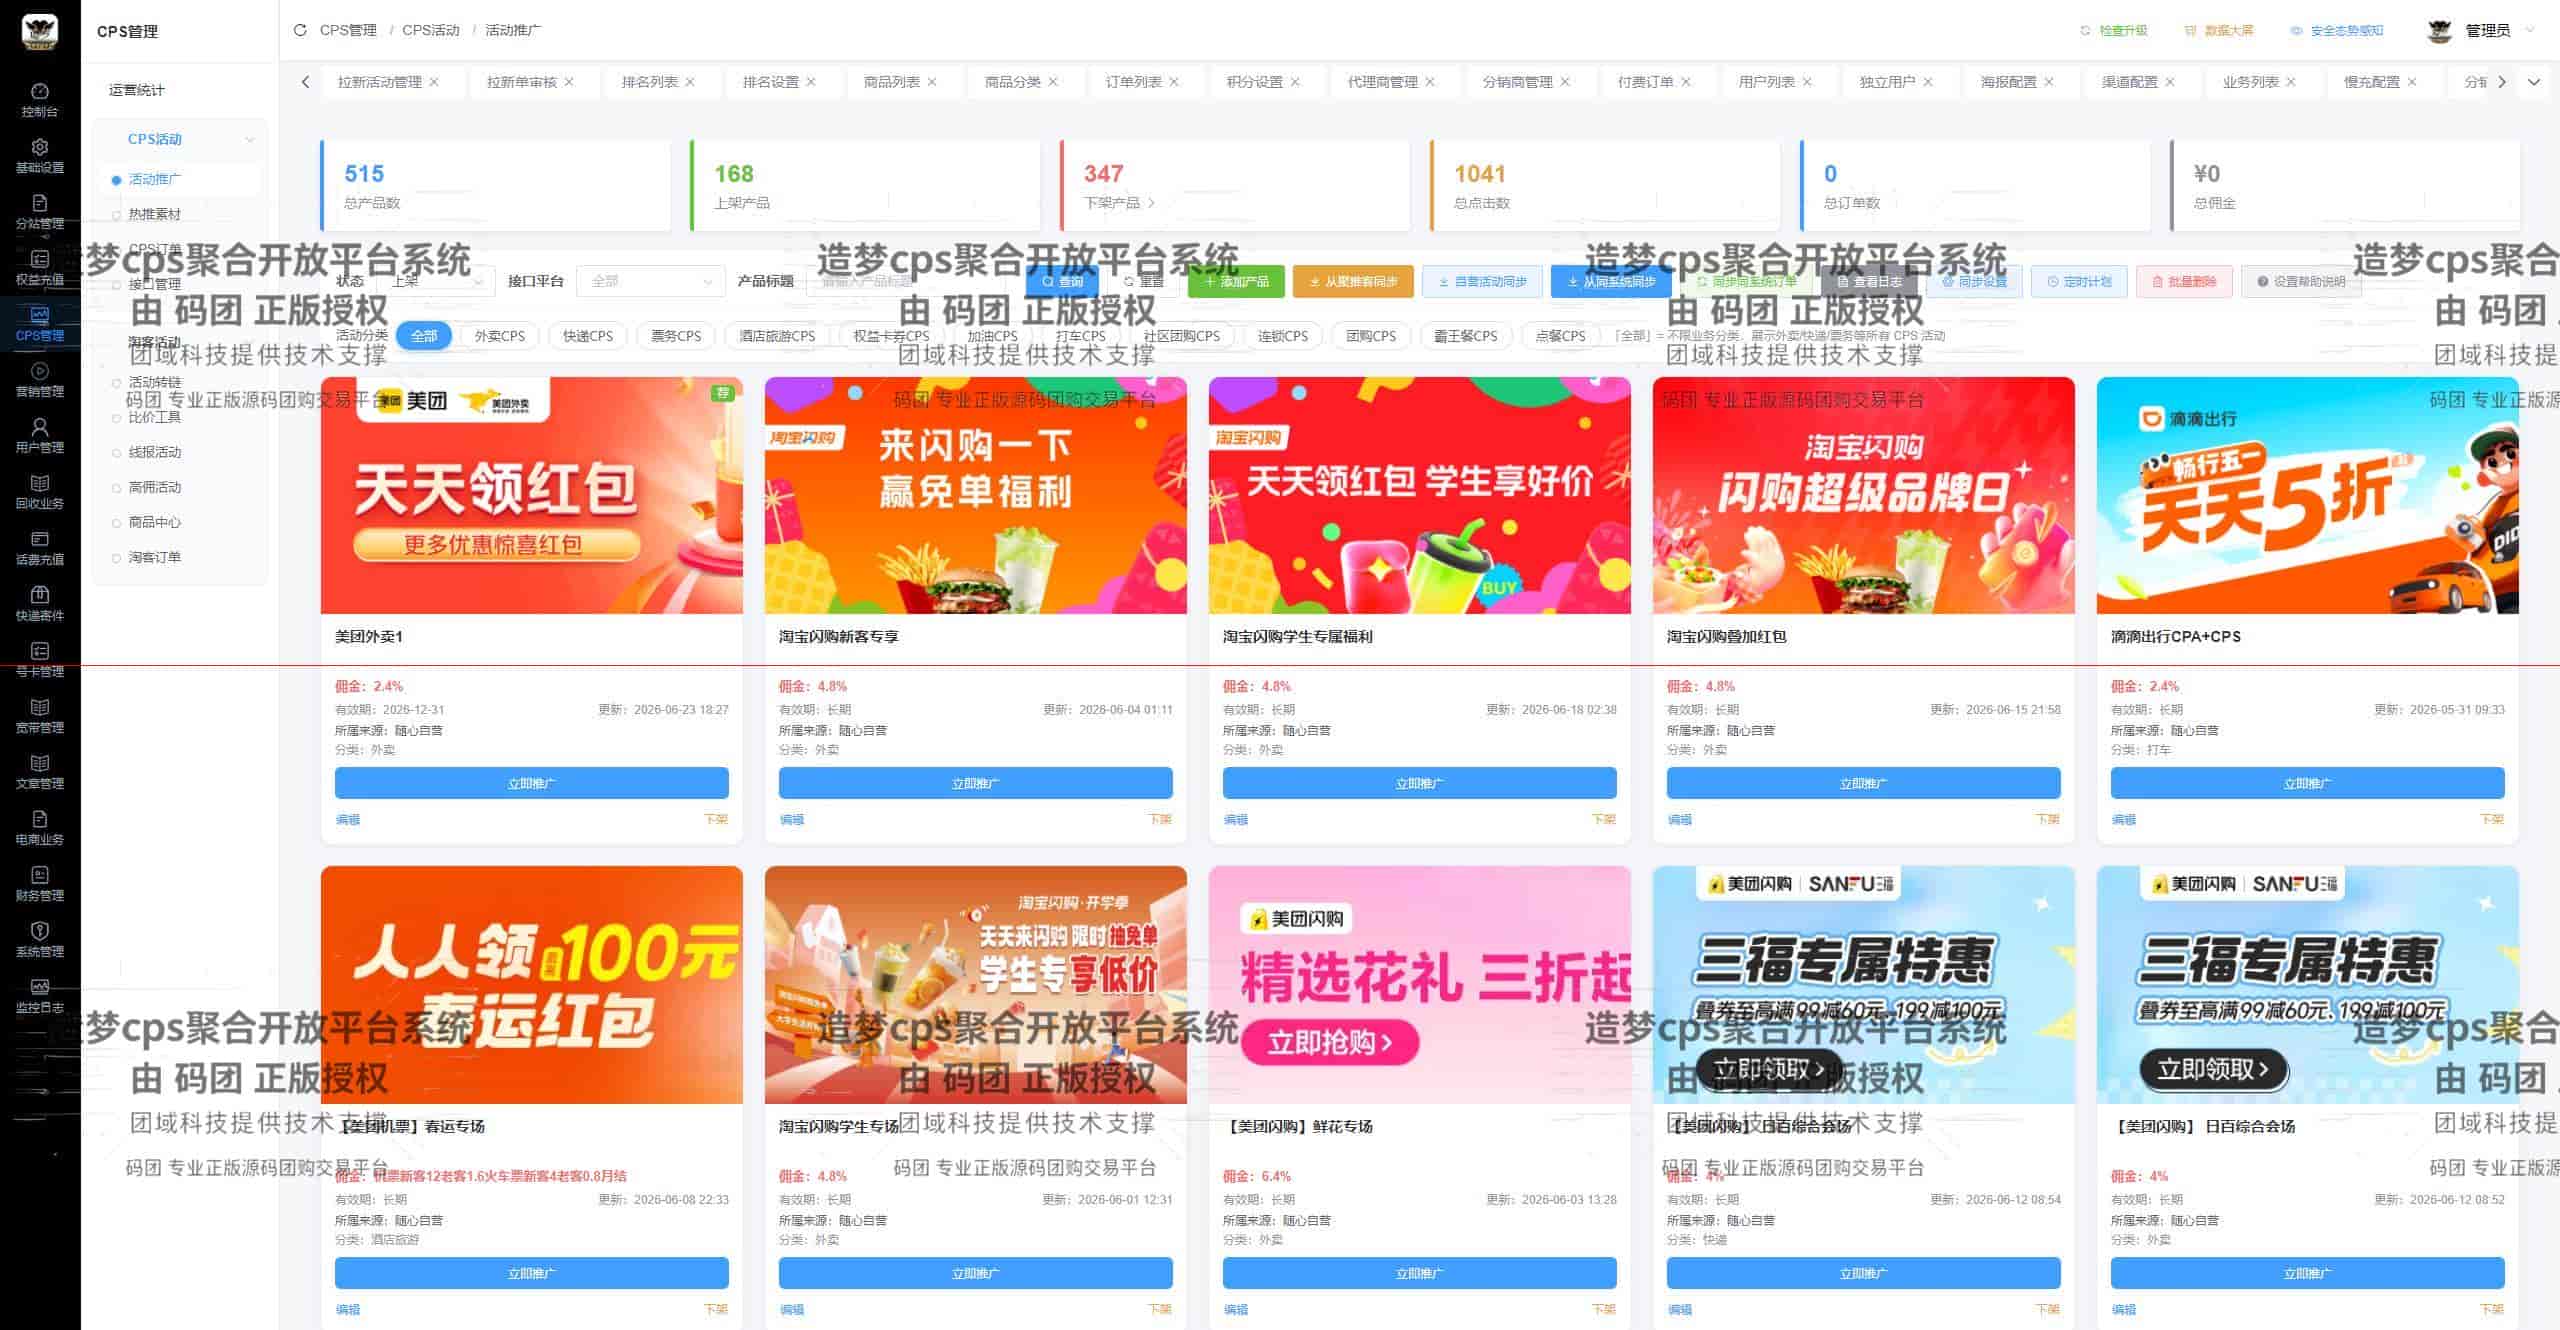
Task: Click the 批量删除 button
Action: pos(2184,281)
